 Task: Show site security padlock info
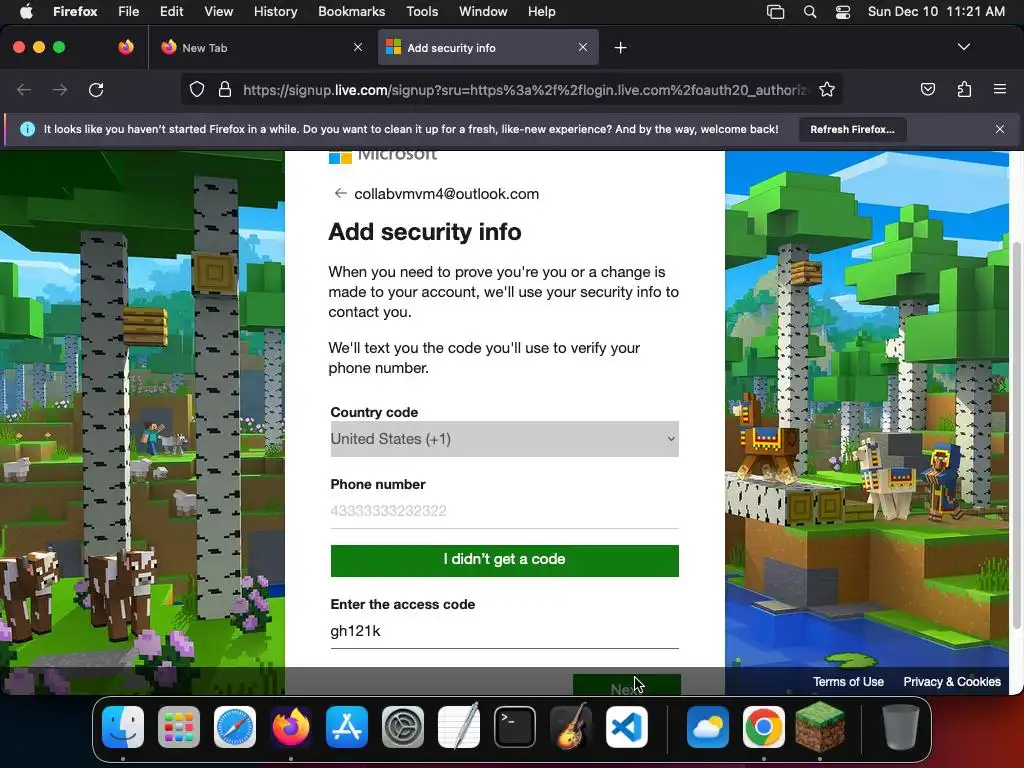pyautogui.click(x=225, y=89)
